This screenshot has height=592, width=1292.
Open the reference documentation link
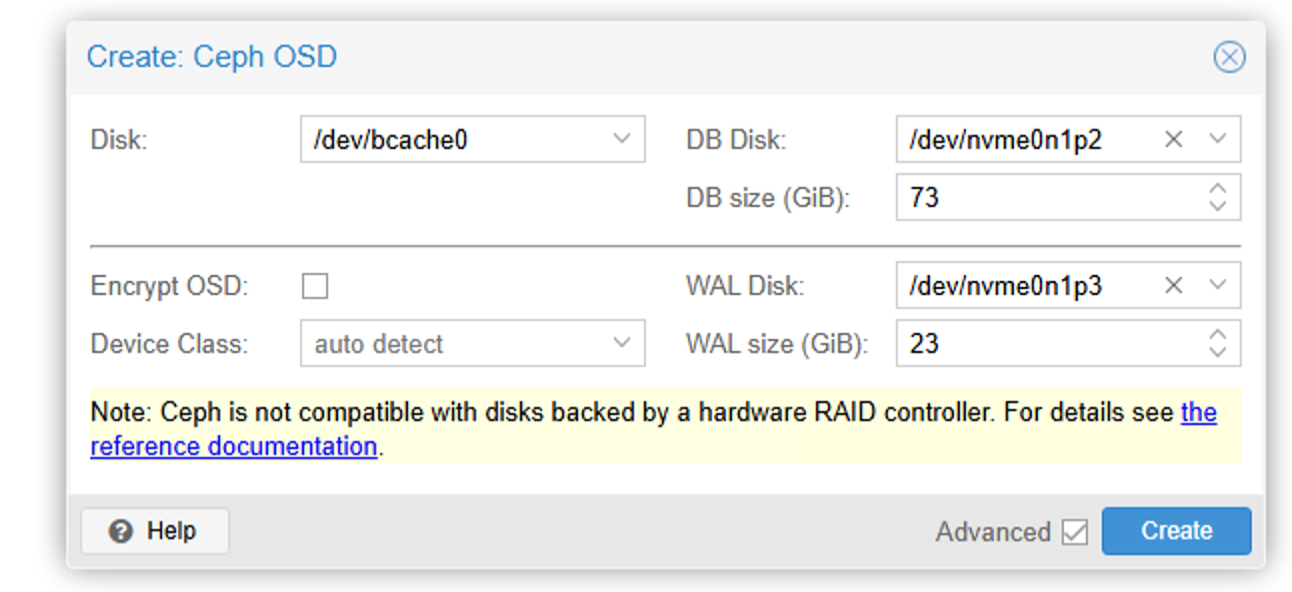pos(653,429)
